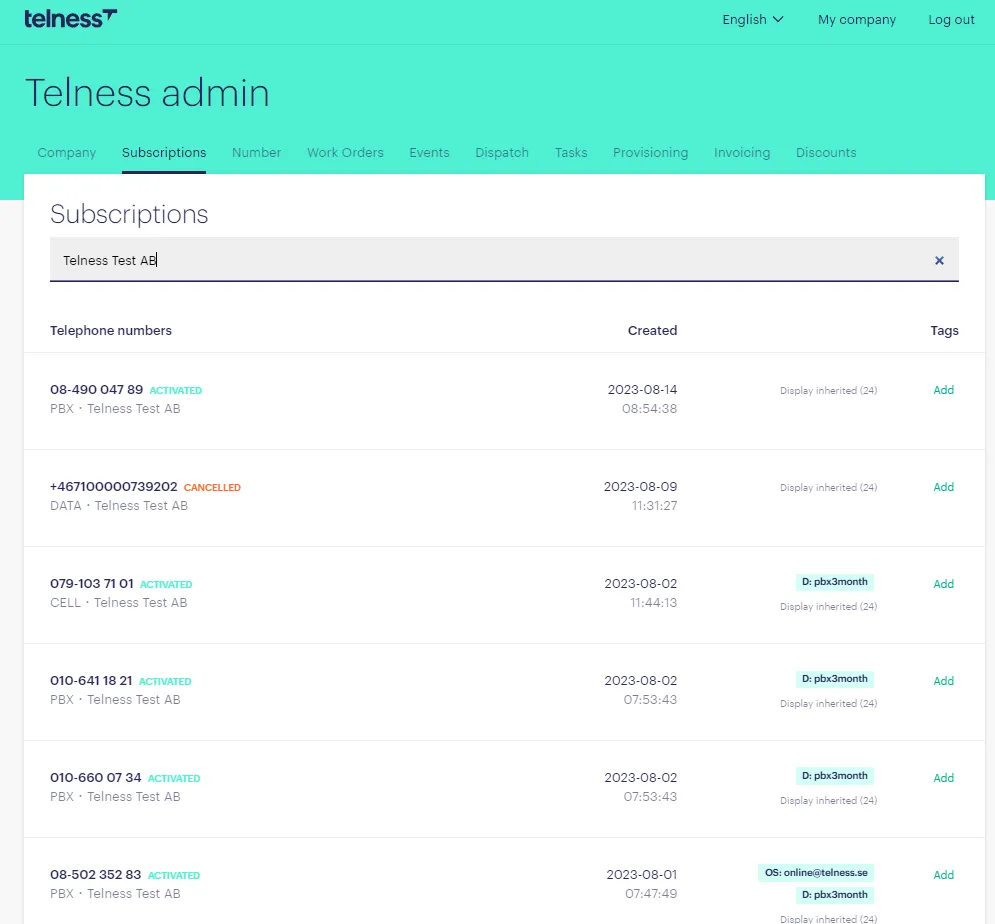Open the English language dropdown

pos(753,20)
